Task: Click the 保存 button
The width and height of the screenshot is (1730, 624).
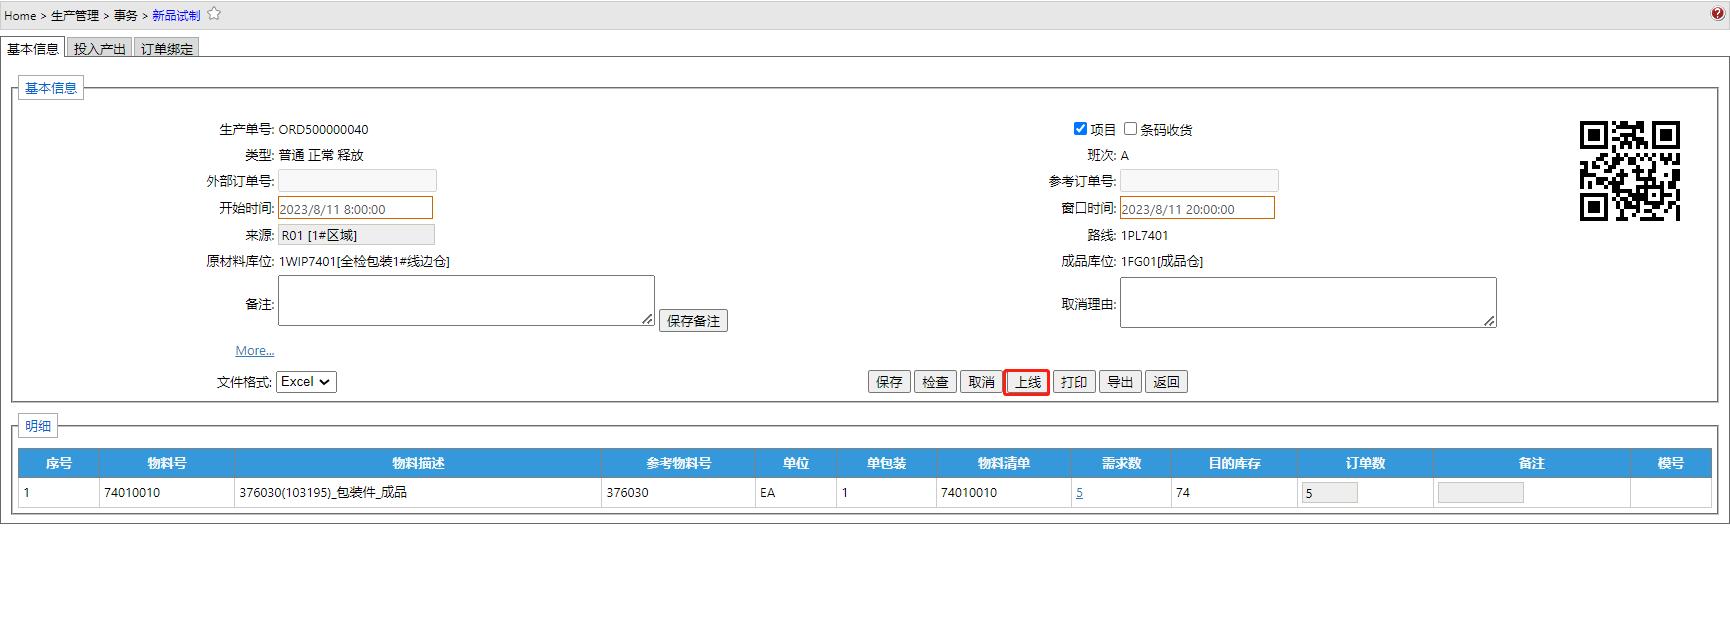Action: point(889,382)
